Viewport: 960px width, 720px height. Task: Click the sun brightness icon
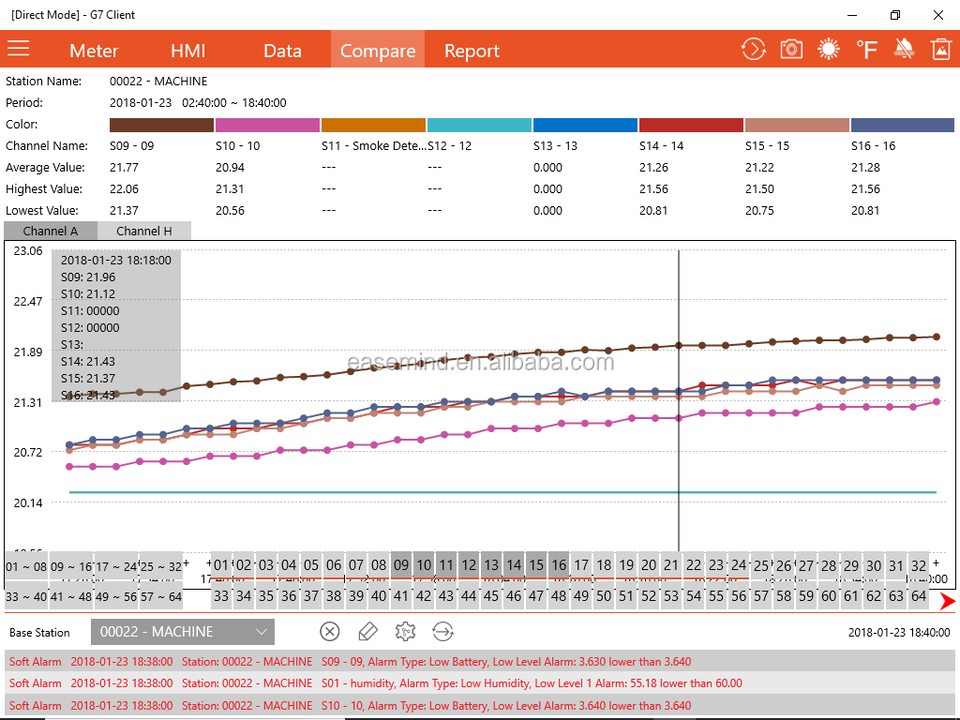coord(829,49)
